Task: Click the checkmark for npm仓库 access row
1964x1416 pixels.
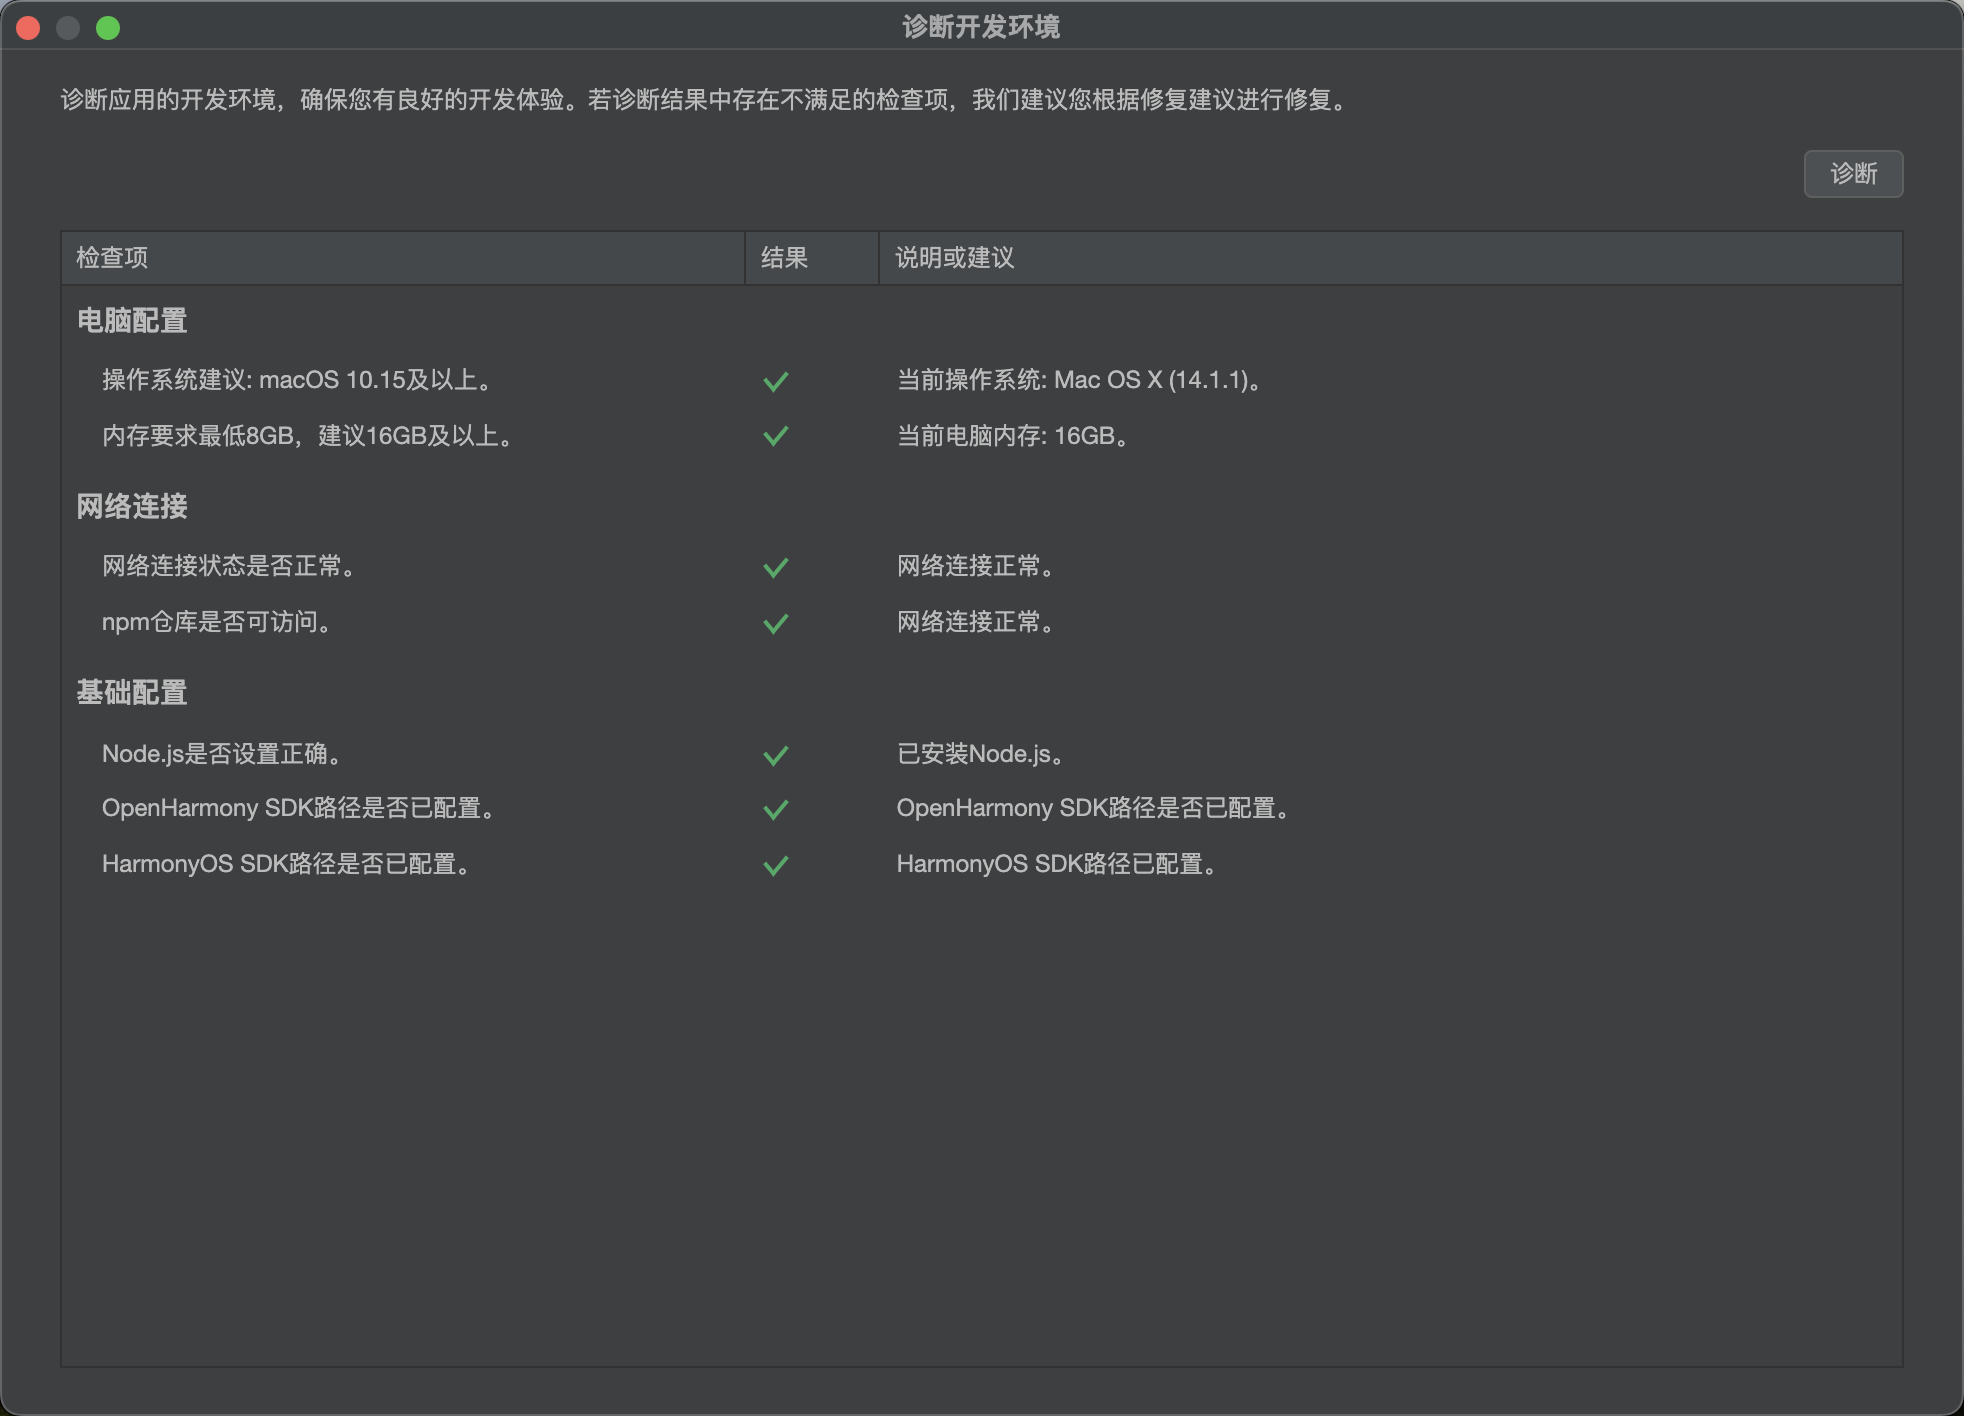Action: coord(776,623)
